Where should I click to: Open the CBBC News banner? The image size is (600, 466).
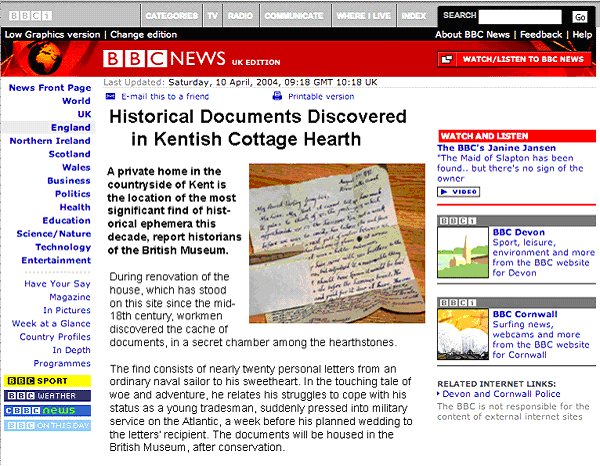click(47, 411)
